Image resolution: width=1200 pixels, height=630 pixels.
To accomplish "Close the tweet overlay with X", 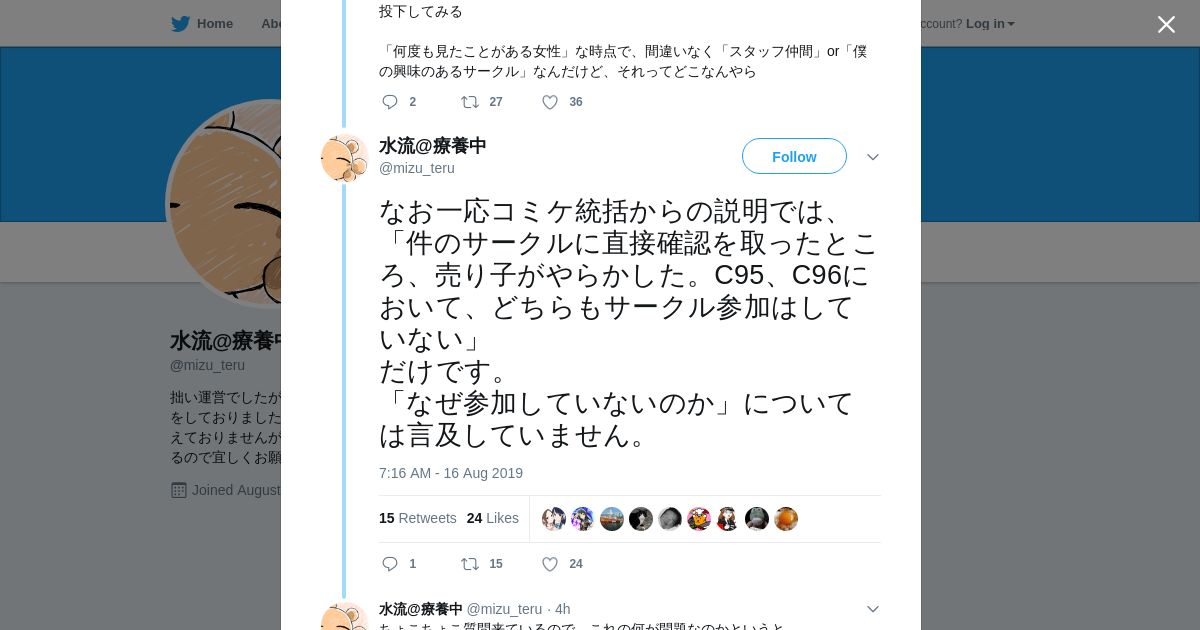I will (x=1166, y=25).
